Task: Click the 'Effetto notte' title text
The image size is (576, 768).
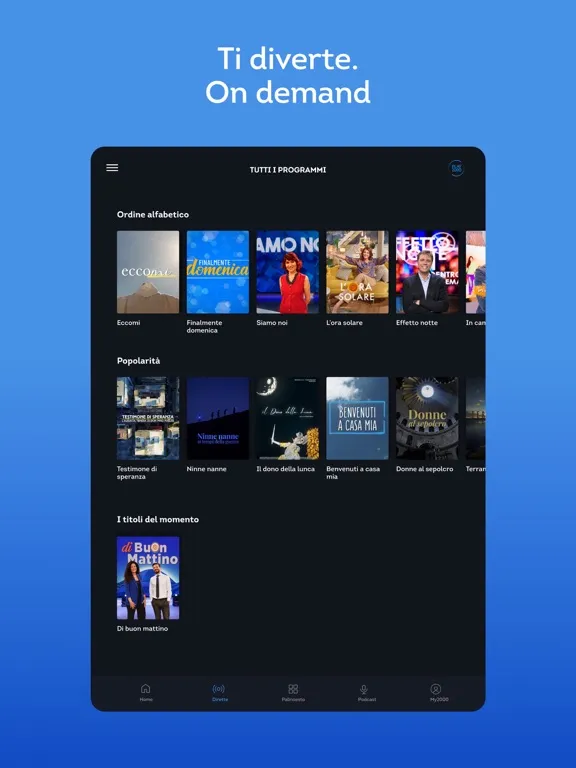Action: click(x=417, y=323)
